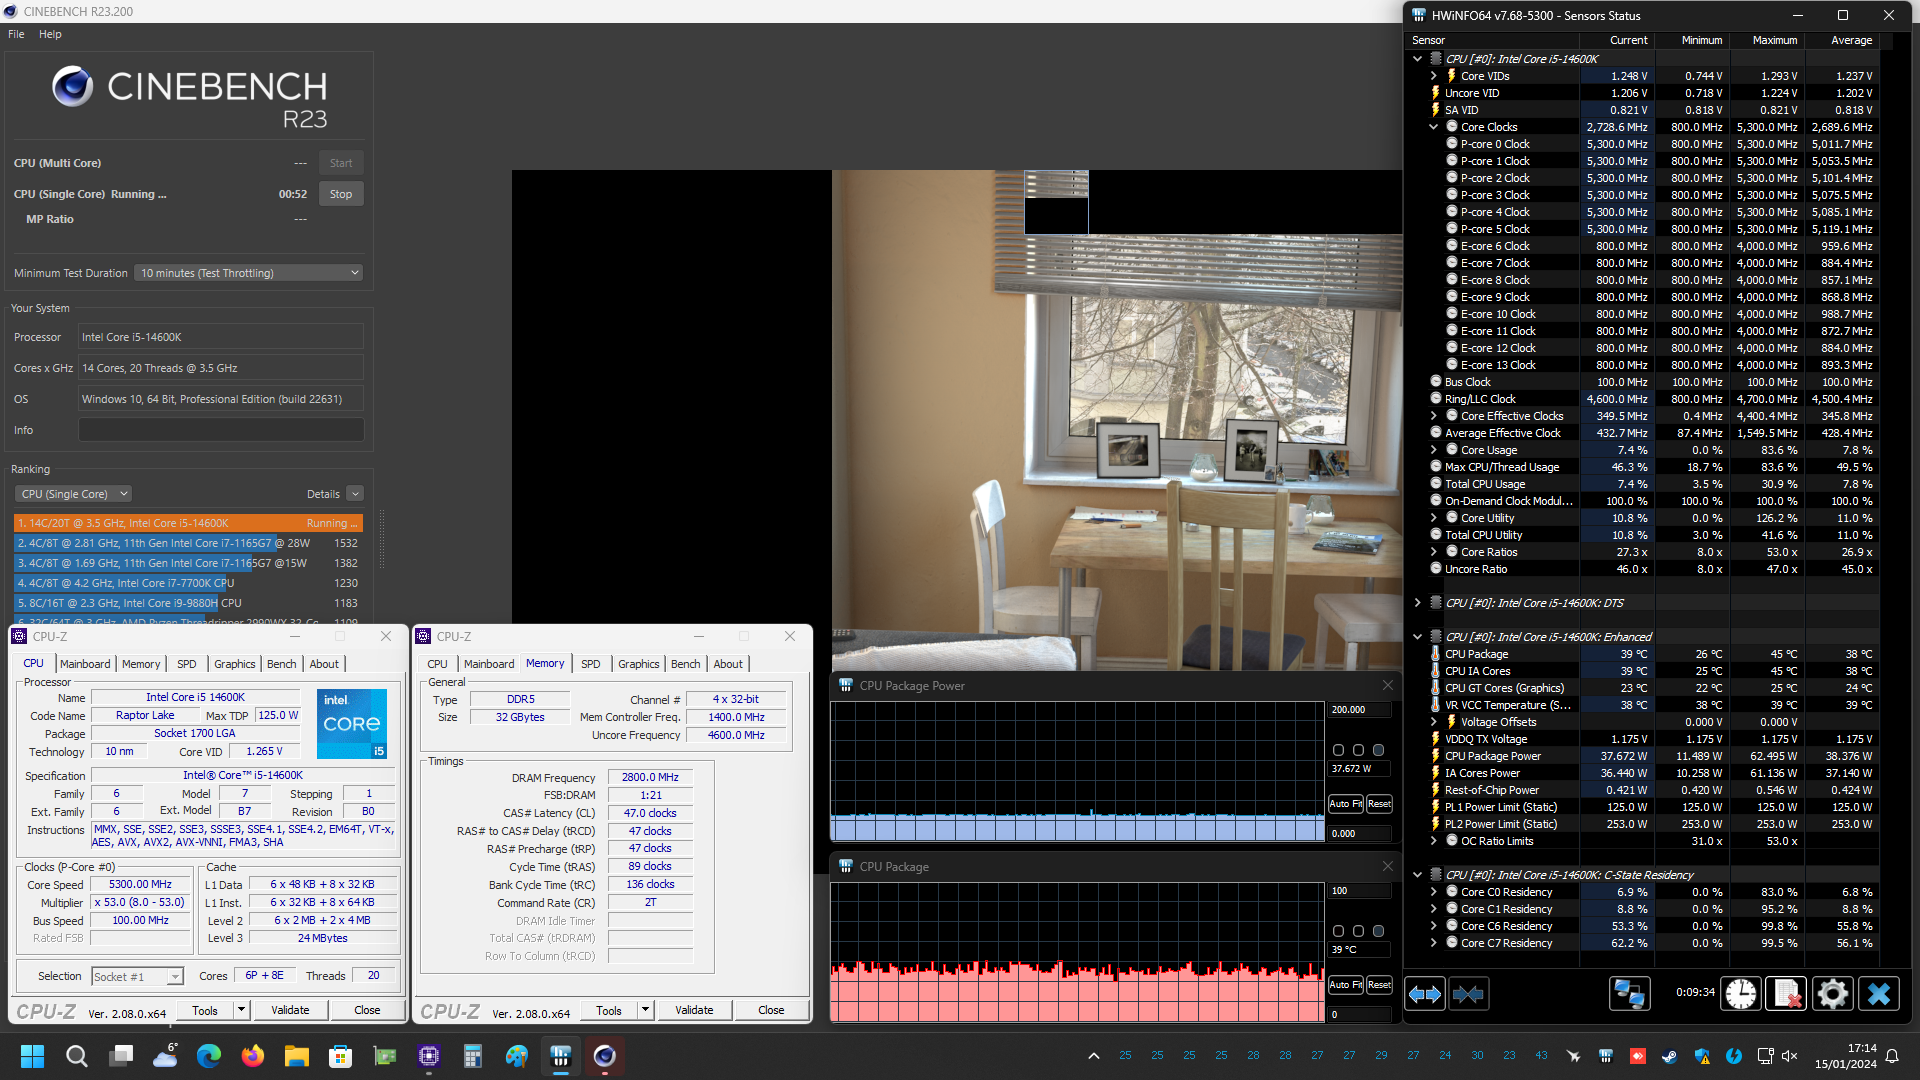Open CPU-Z from the taskbar
This screenshot has width=1920, height=1080.
tap(429, 1056)
